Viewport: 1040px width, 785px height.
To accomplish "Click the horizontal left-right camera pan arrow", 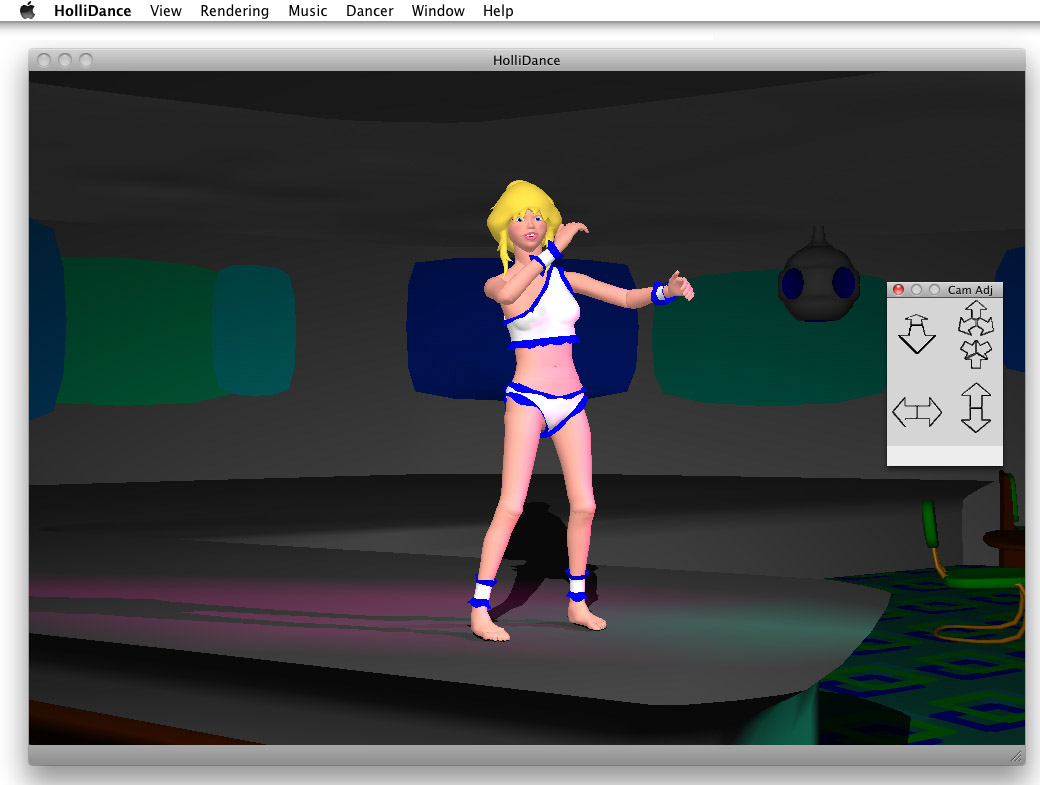I will point(917,412).
